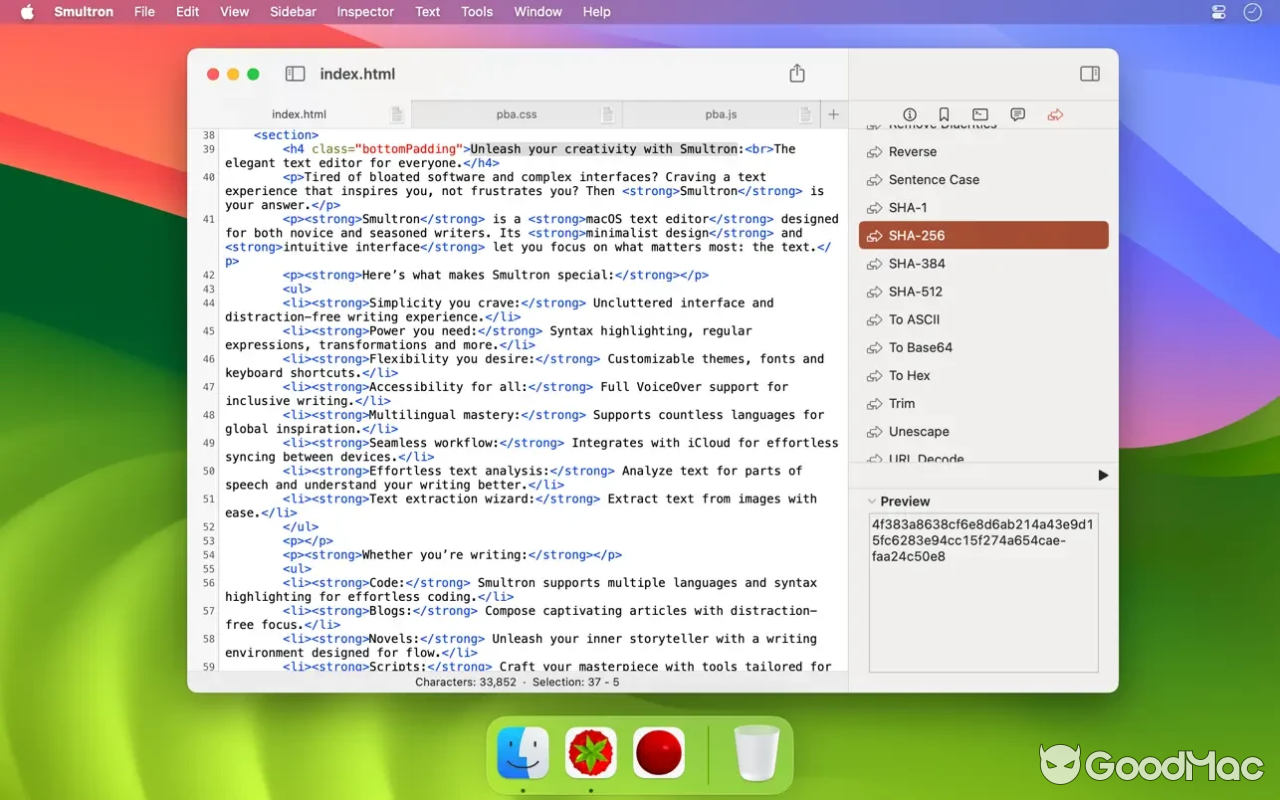Select SHA-512 in the functions list
The height and width of the screenshot is (800, 1280).
click(915, 291)
